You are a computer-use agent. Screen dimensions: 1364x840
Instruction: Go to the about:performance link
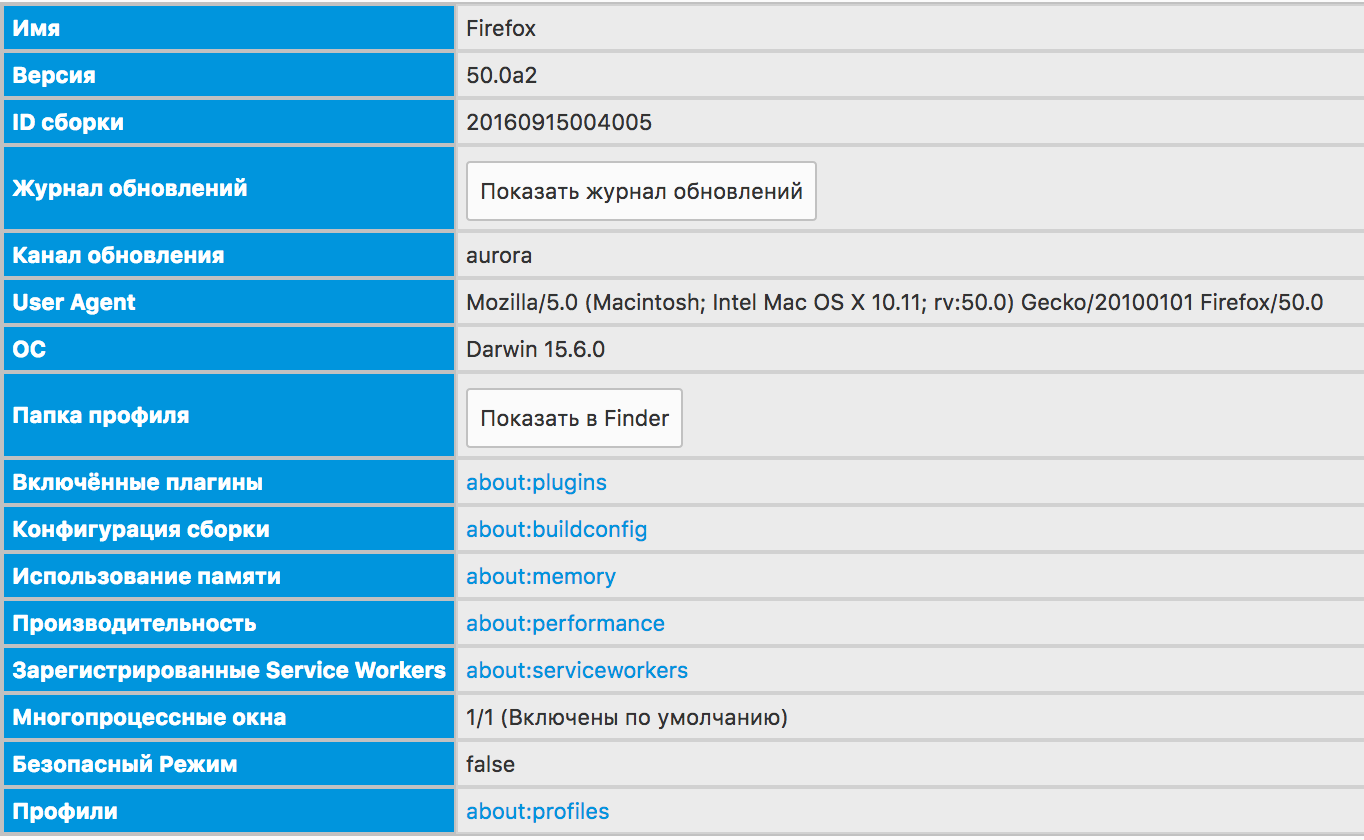[x=565, y=623]
